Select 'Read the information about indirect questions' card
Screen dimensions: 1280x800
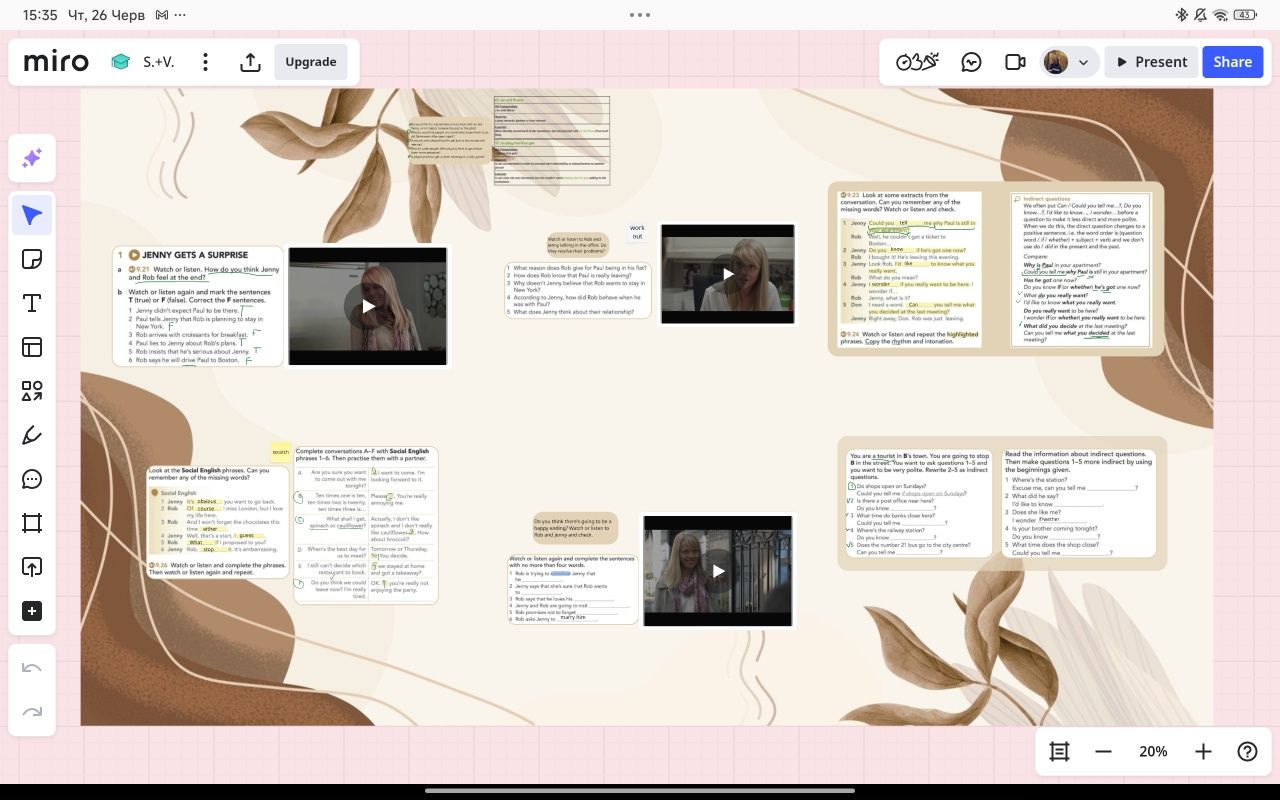coord(1080,503)
